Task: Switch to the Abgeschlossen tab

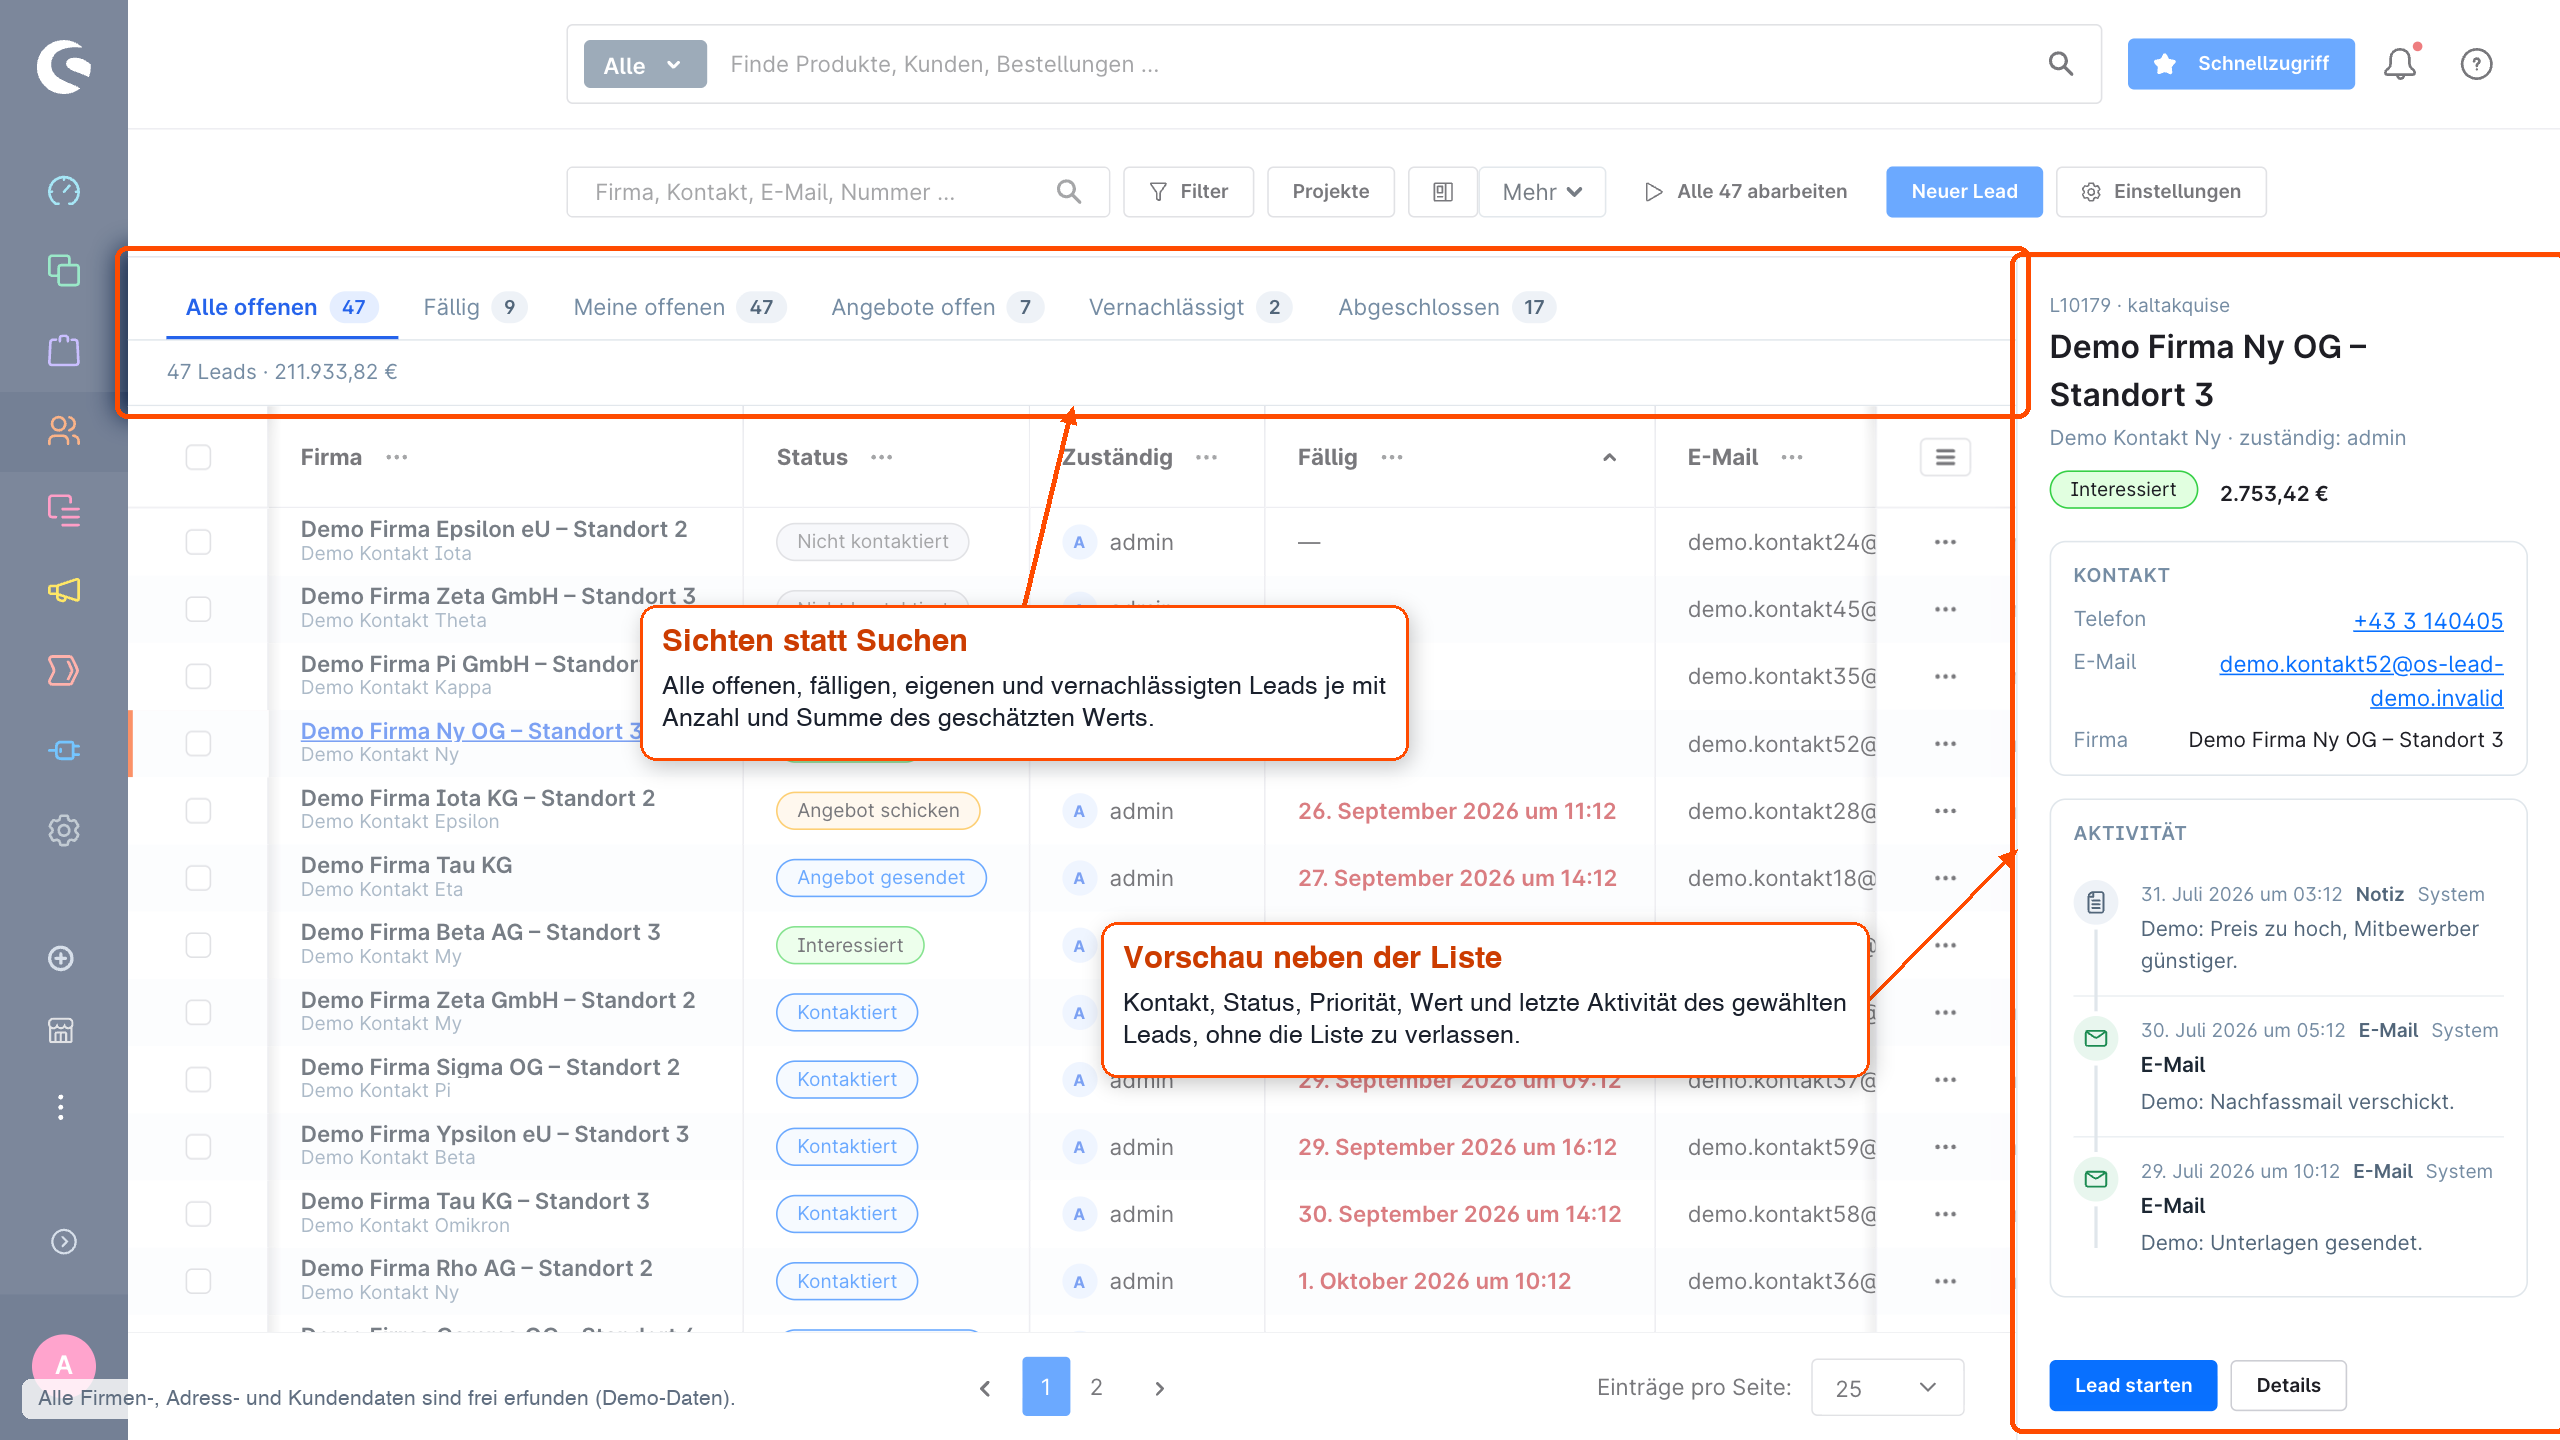Action: tap(1446, 307)
